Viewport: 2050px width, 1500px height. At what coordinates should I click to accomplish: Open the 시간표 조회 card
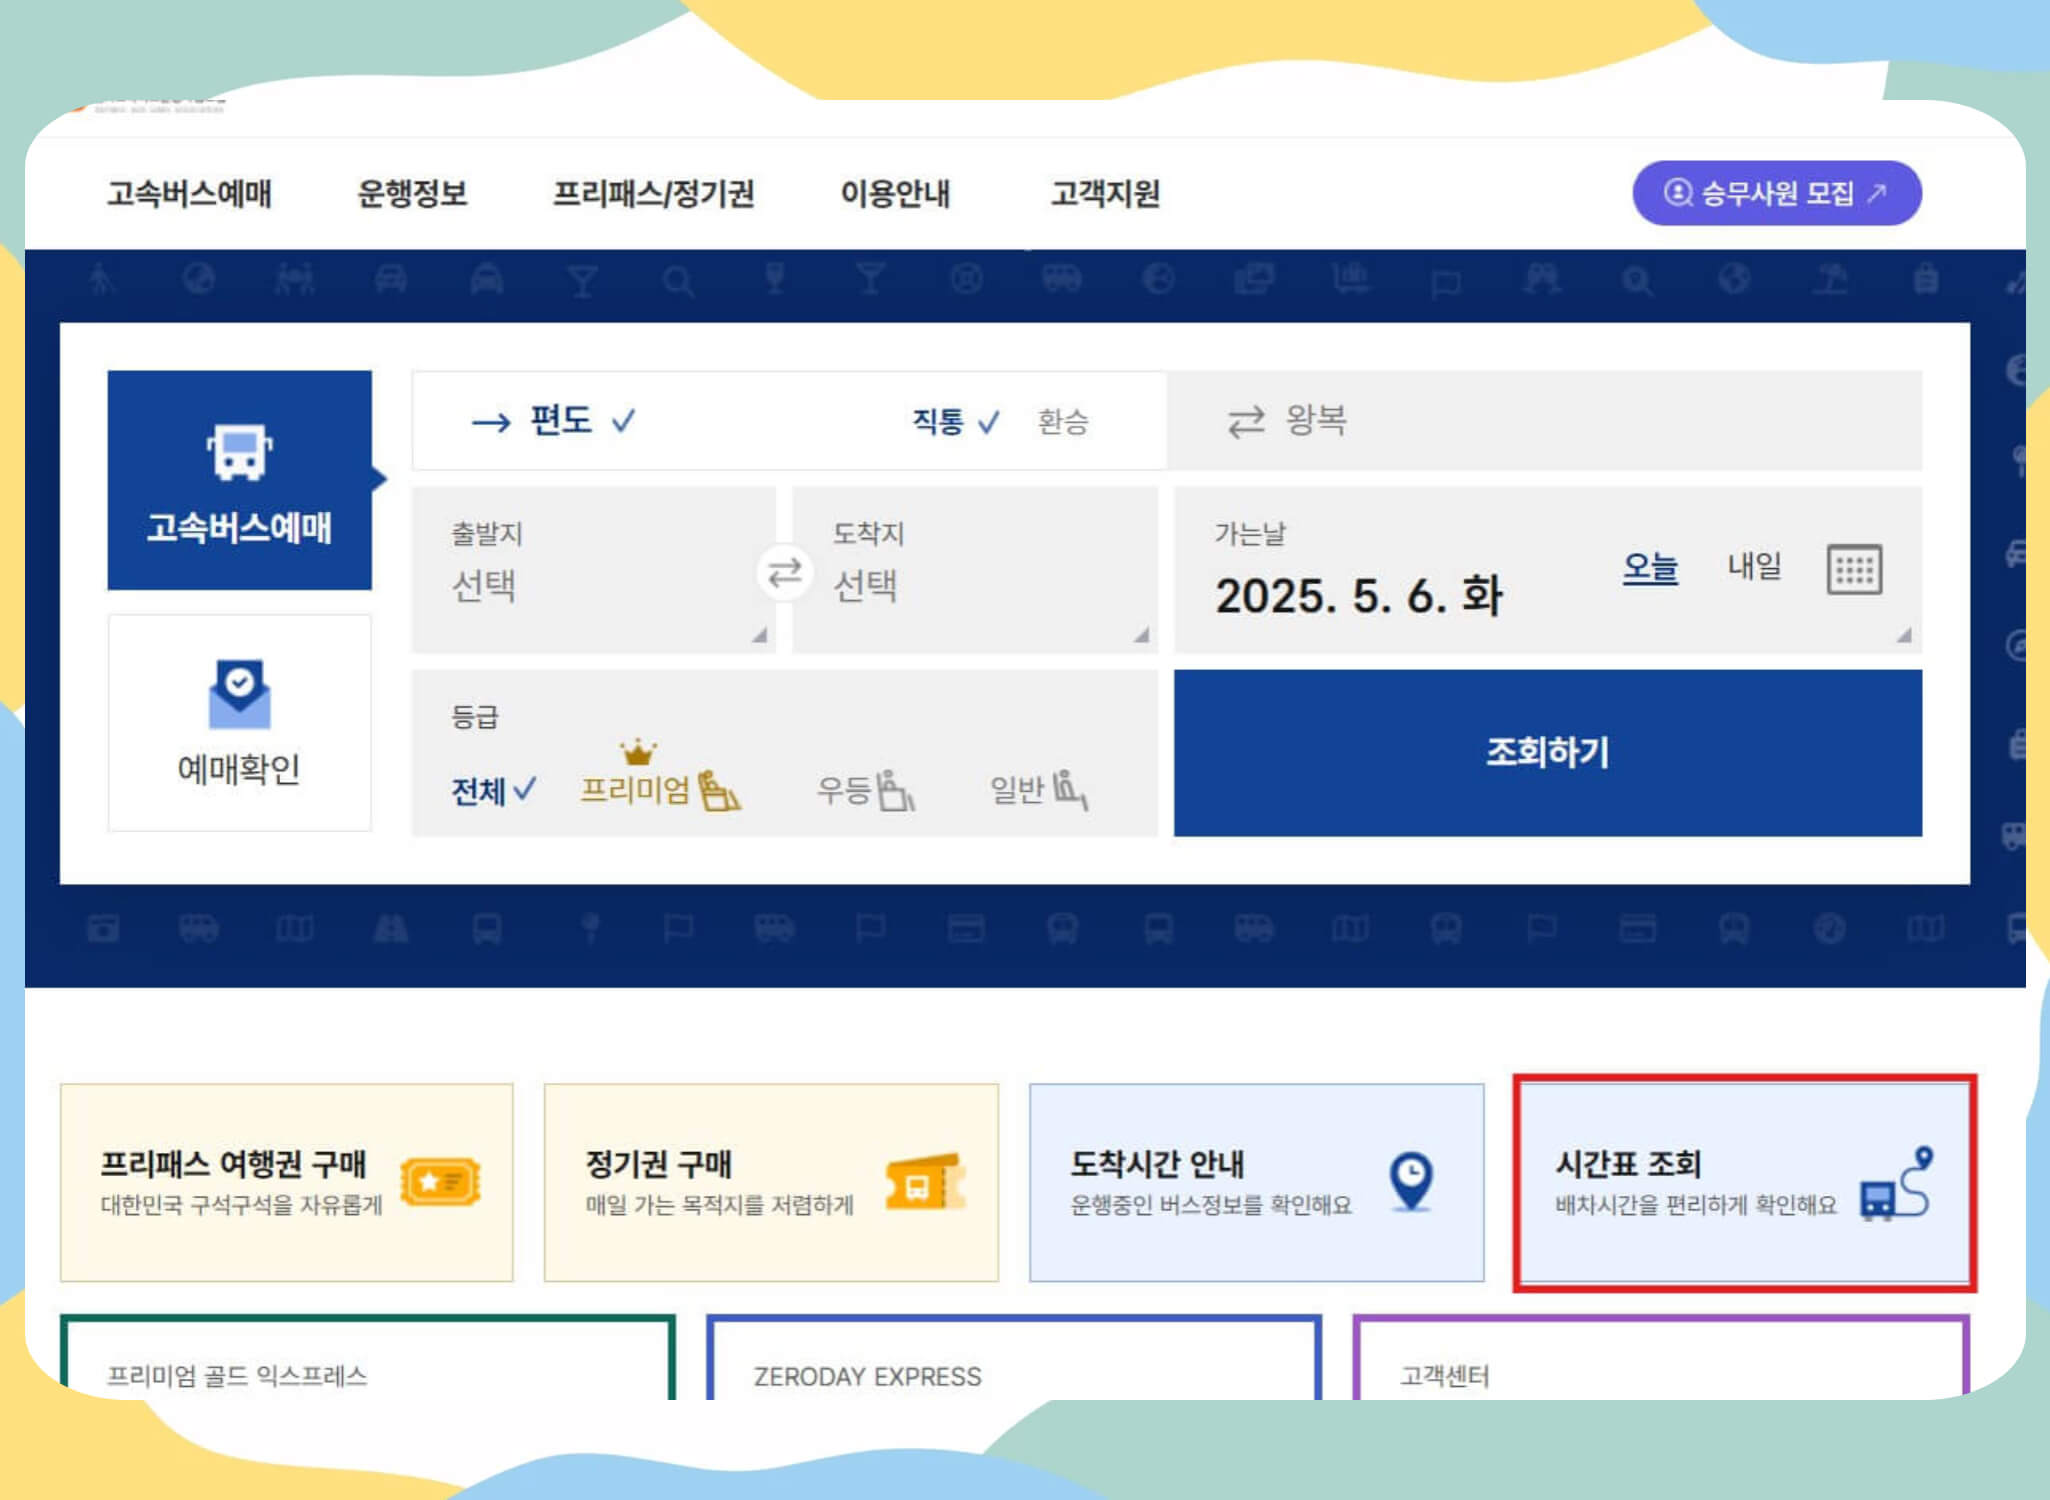[x=1745, y=1182]
